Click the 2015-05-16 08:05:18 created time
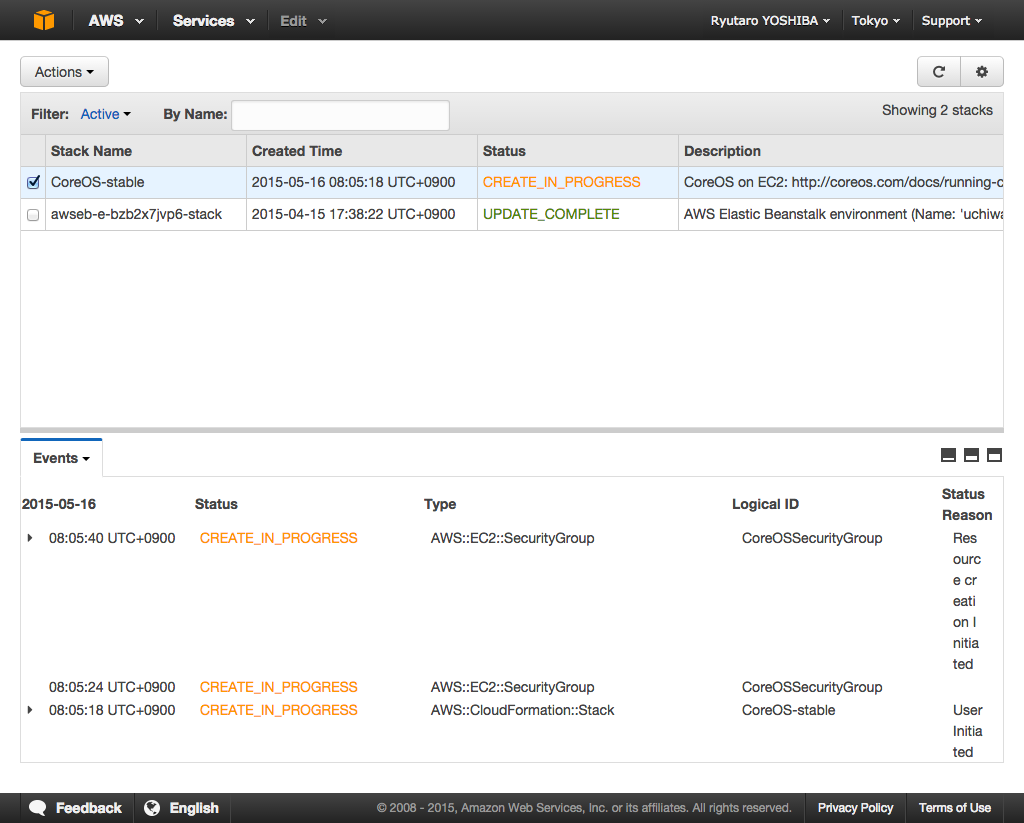 (353, 182)
